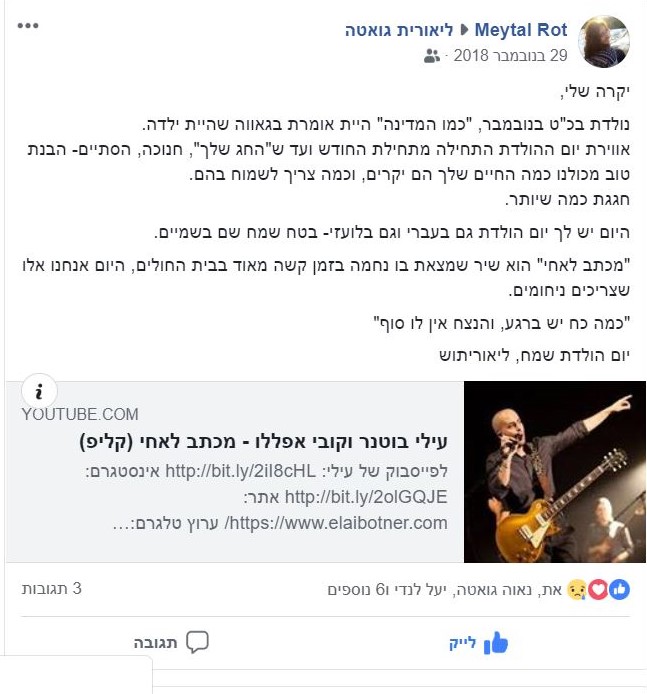The image size is (647, 694).
Task: Click the post date 29 בנובמבר 2018
Action: [510, 55]
